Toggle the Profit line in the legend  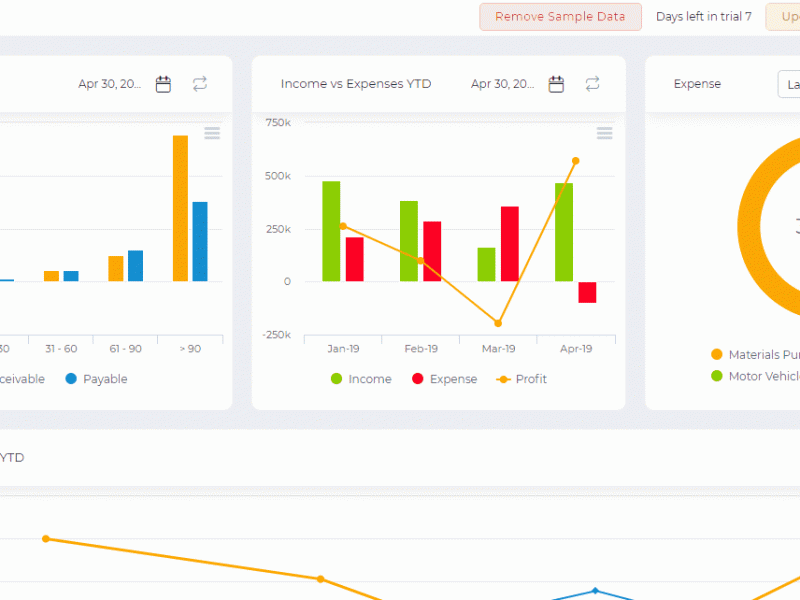click(x=521, y=379)
